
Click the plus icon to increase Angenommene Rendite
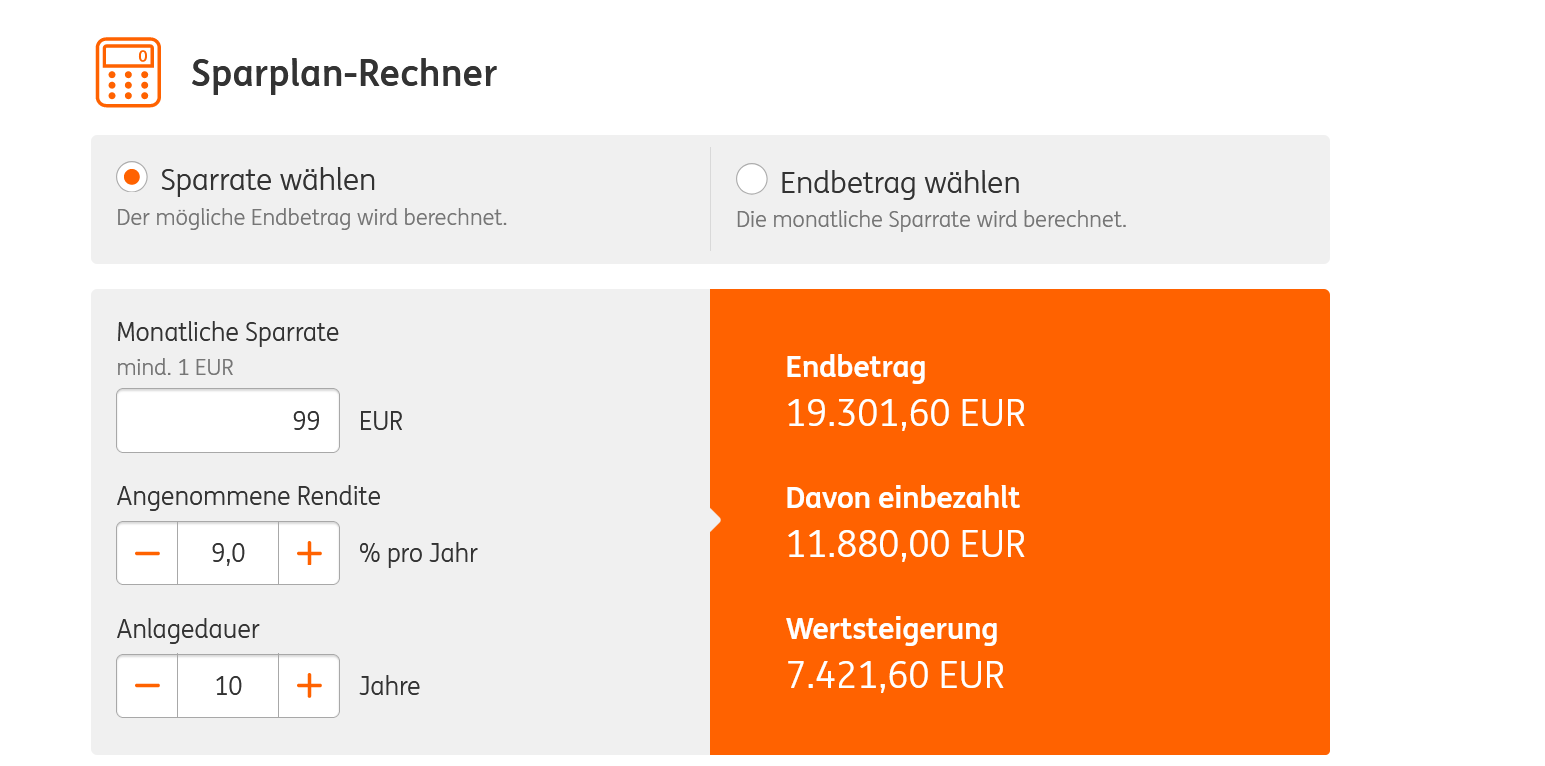point(308,553)
